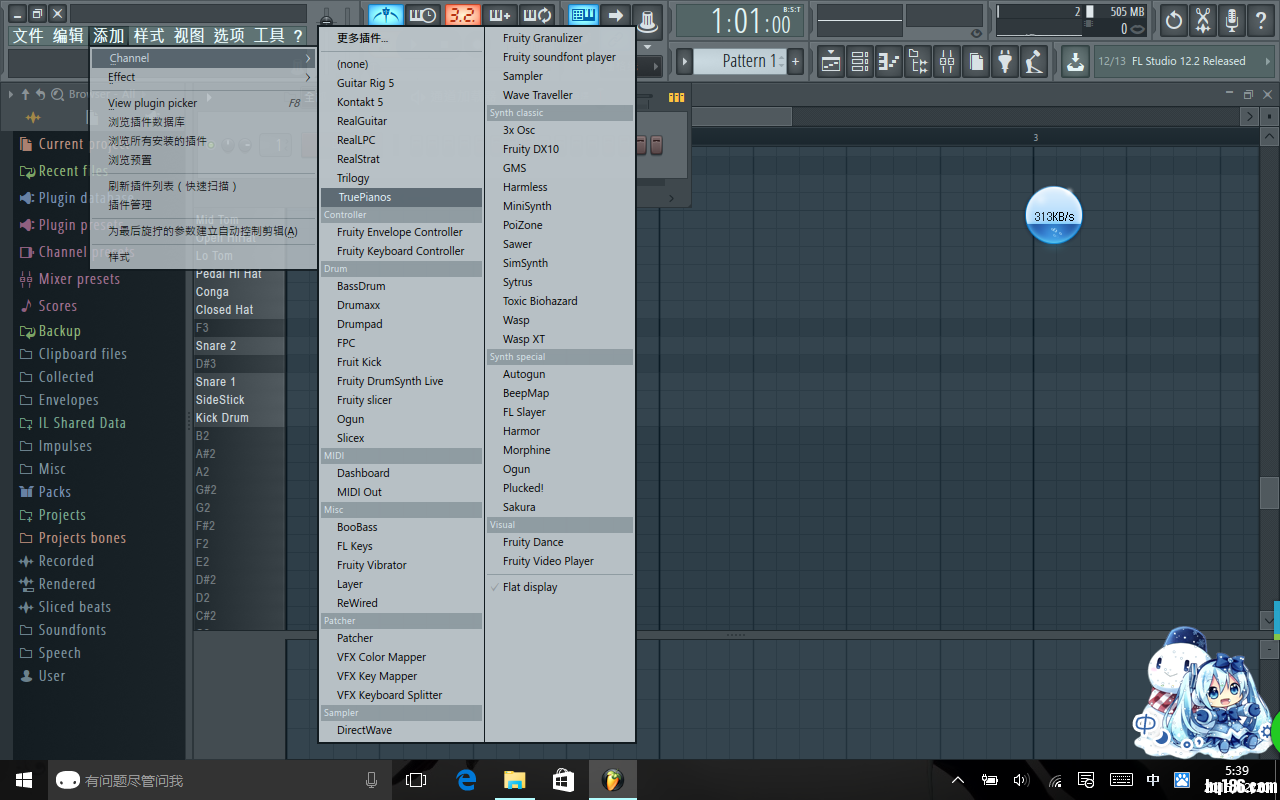The height and width of the screenshot is (800, 1280).
Task: Open the Channel rack icon
Action: [x=860, y=62]
